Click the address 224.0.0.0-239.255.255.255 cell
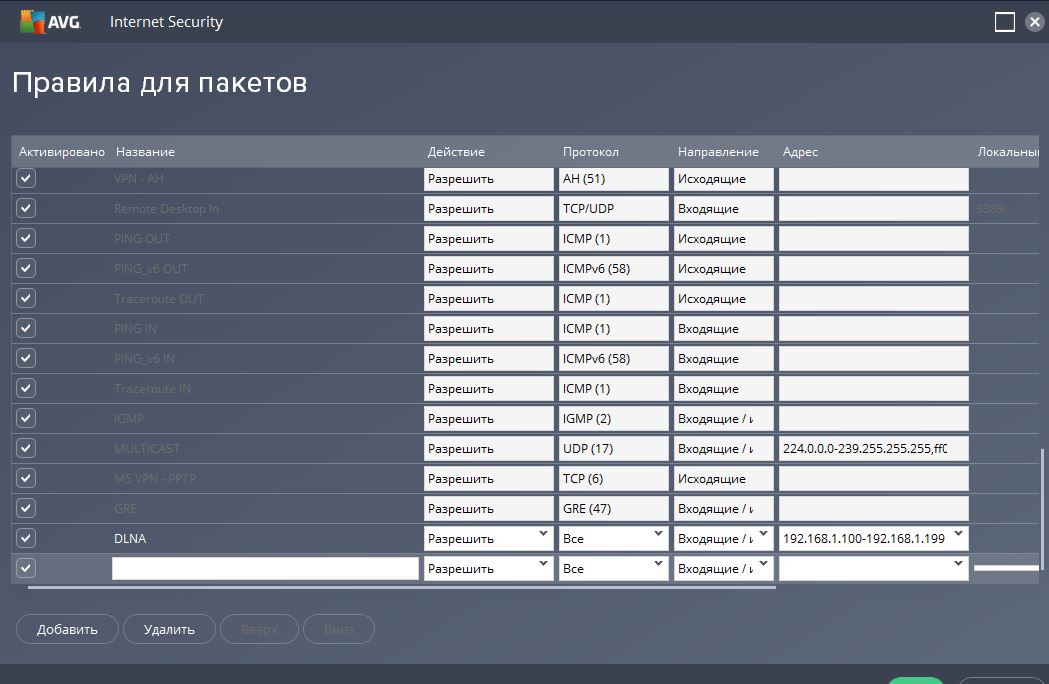The height and width of the screenshot is (684, 1049). (874, 448)
